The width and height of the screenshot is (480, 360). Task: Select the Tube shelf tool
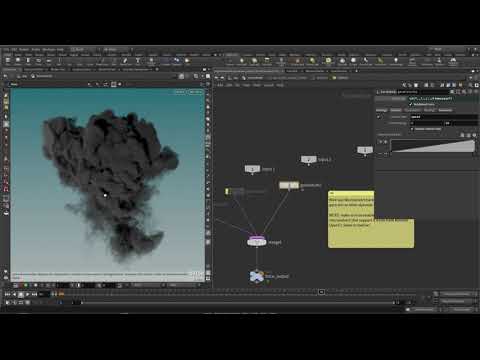(28, 61)
